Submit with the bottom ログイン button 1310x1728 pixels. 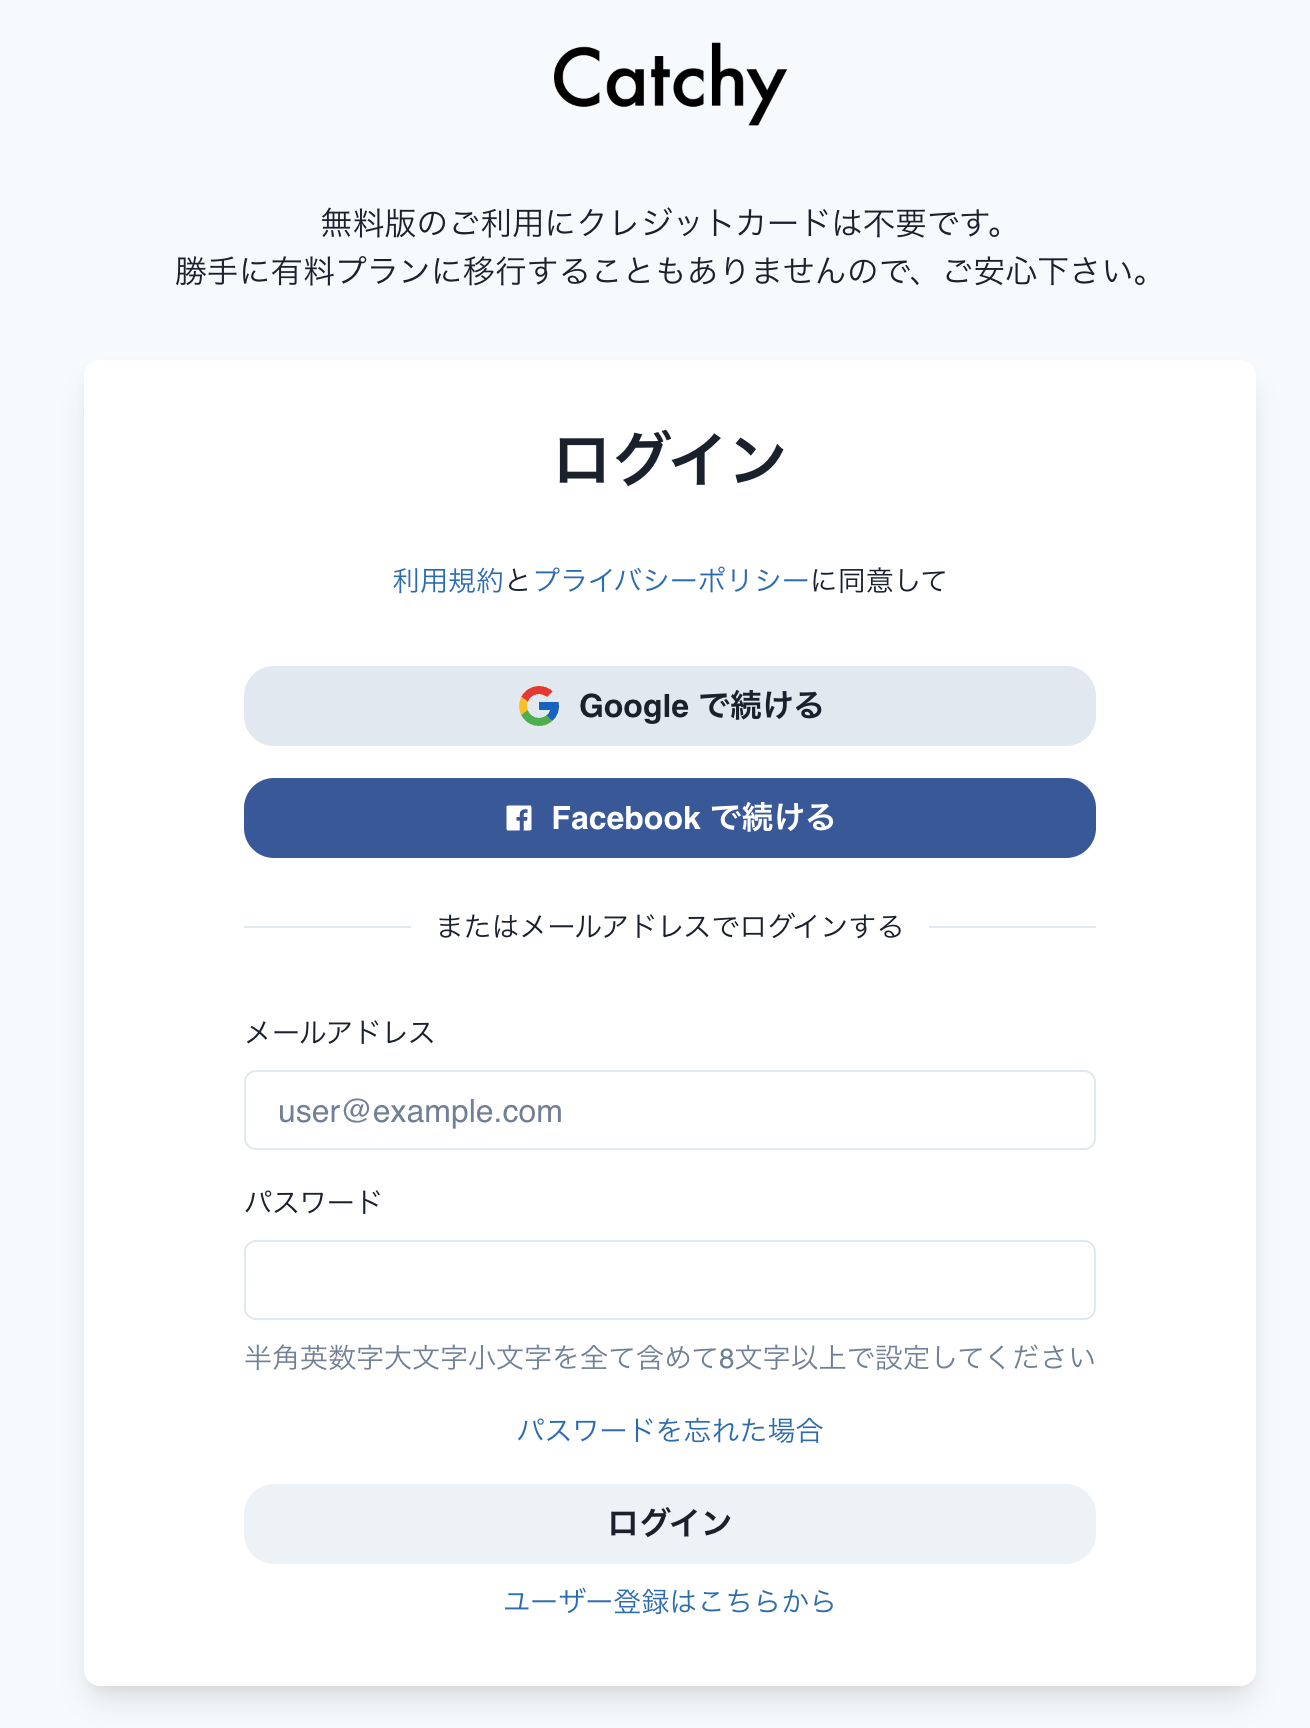point(670,1524)
